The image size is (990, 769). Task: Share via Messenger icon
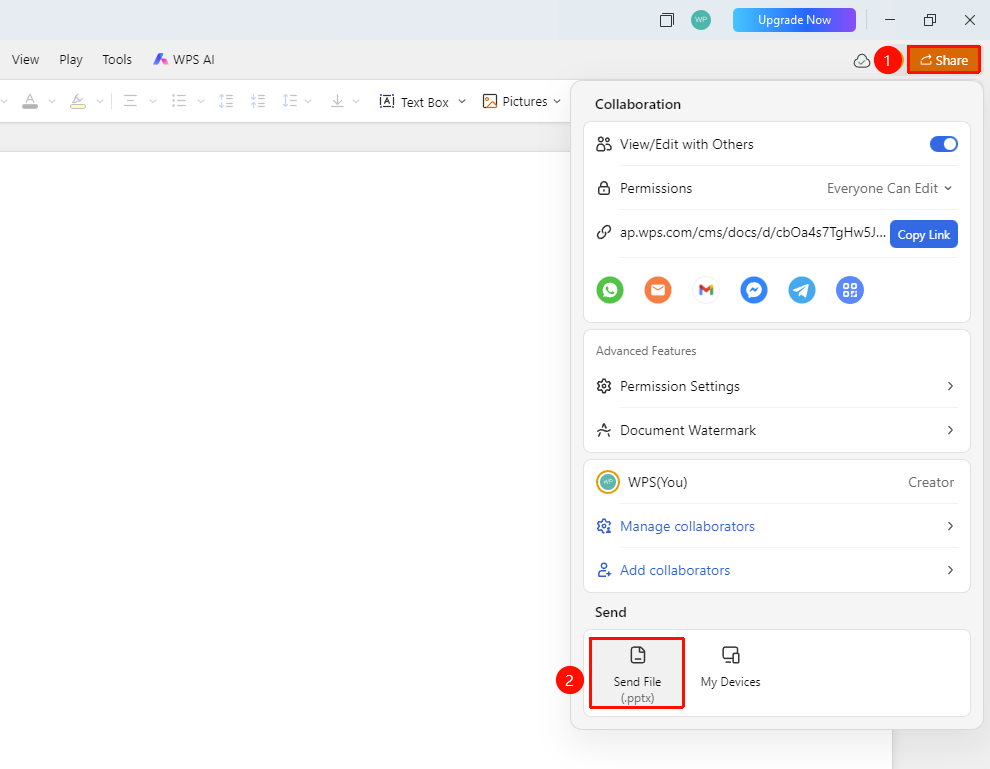tap(754, 290)
